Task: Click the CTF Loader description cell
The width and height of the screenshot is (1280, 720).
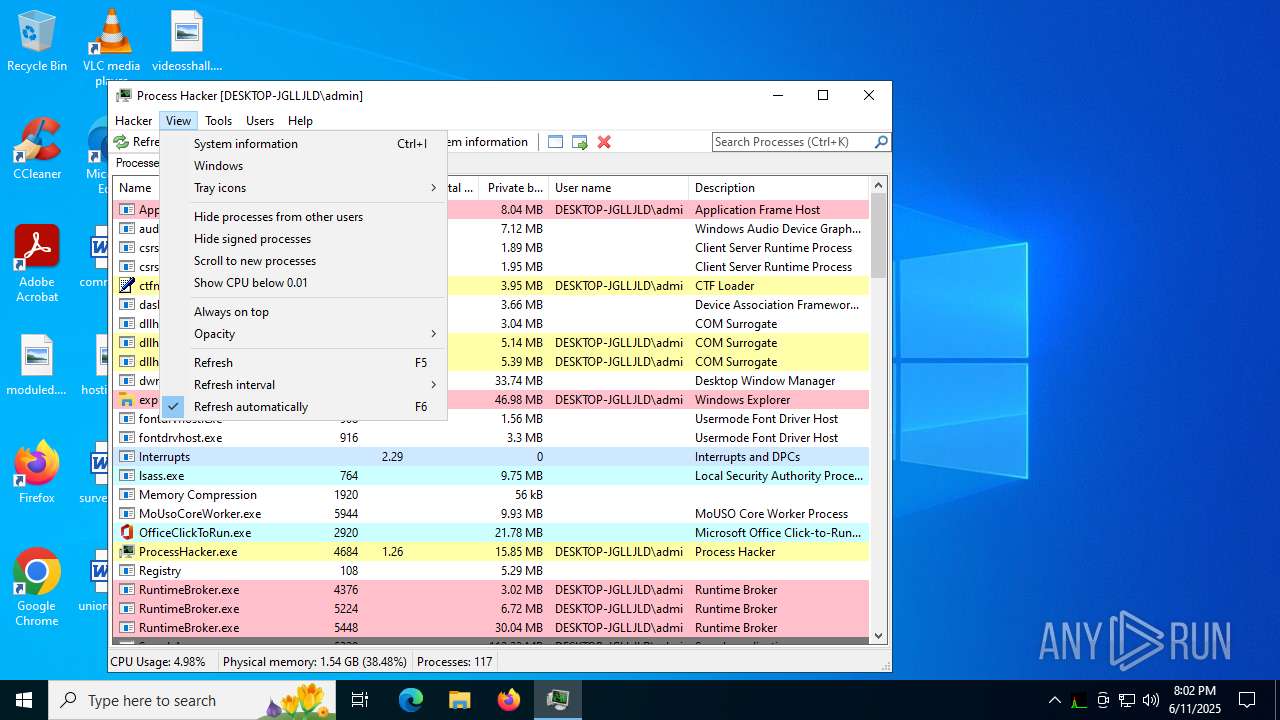Action: (724, 285)
